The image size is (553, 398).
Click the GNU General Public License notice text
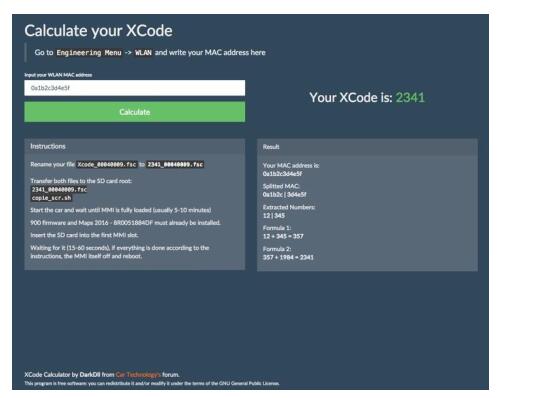152,383
